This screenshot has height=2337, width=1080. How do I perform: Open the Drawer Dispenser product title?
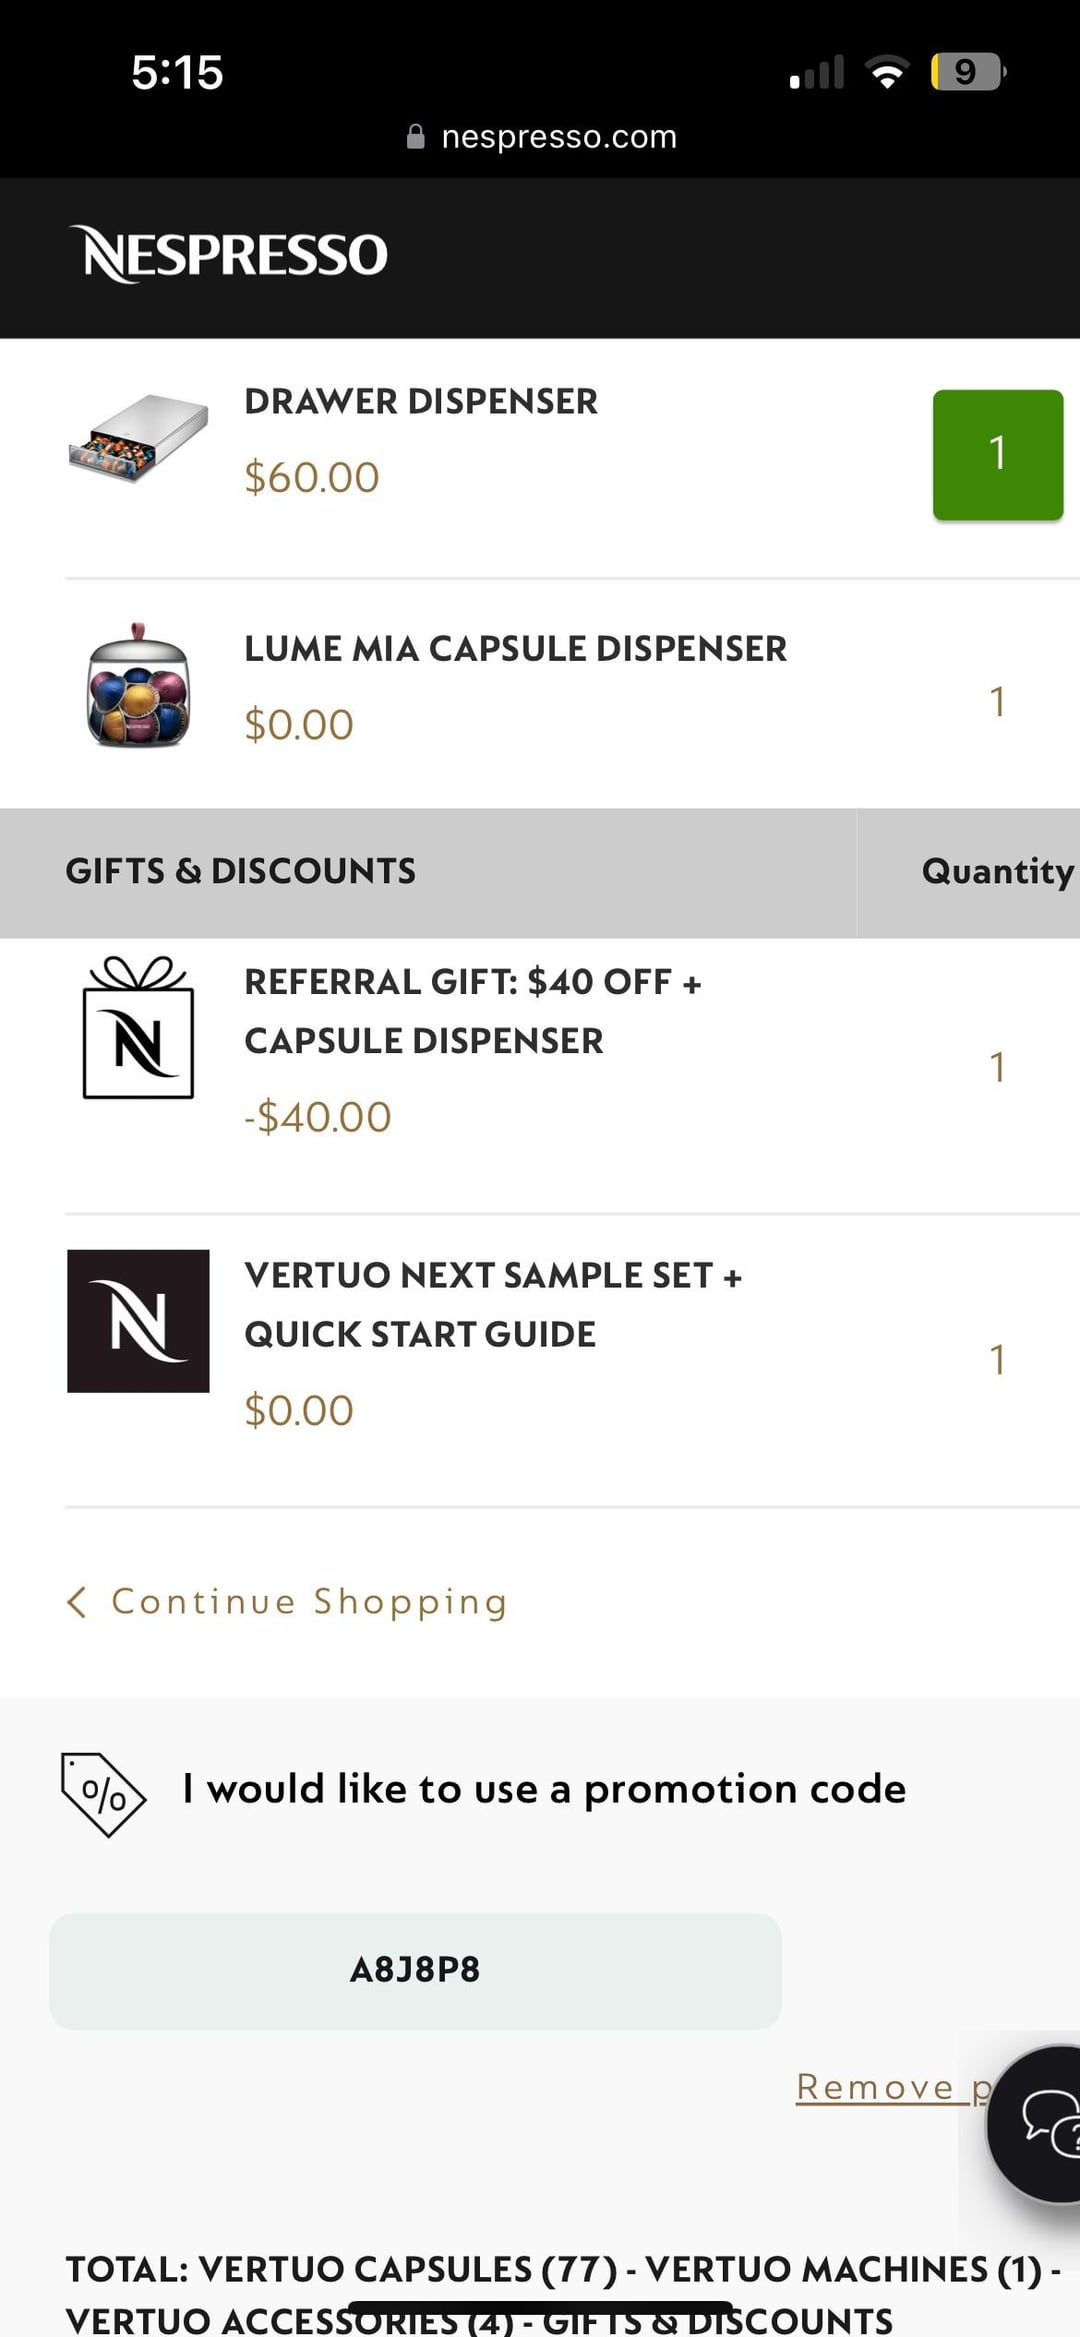point(421,402)
